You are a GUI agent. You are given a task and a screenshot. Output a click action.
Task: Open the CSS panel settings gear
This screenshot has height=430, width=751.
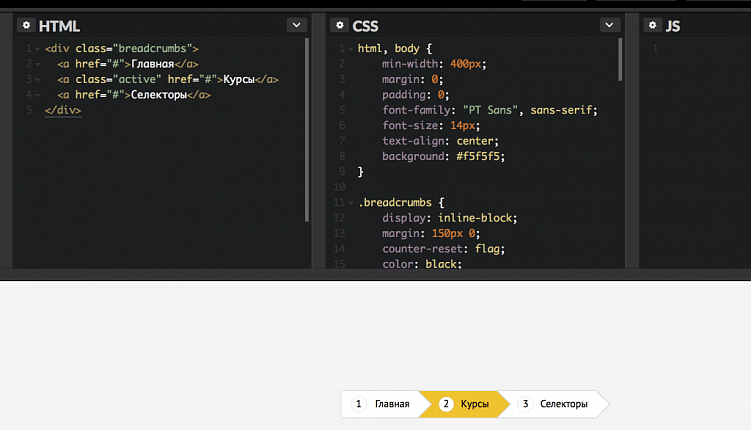[x=340, y=25]
